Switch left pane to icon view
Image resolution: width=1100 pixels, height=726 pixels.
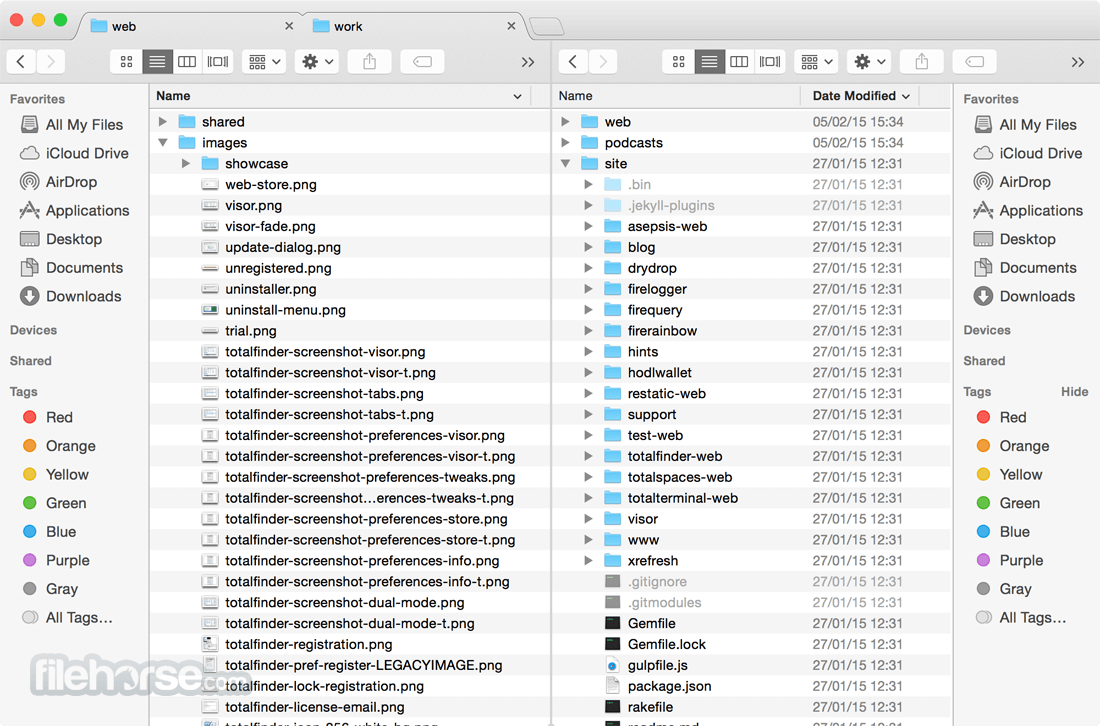pos(126,62)
